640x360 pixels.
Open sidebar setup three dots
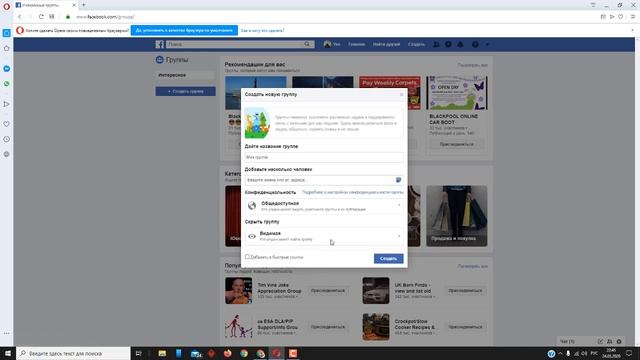coord(7,333)
